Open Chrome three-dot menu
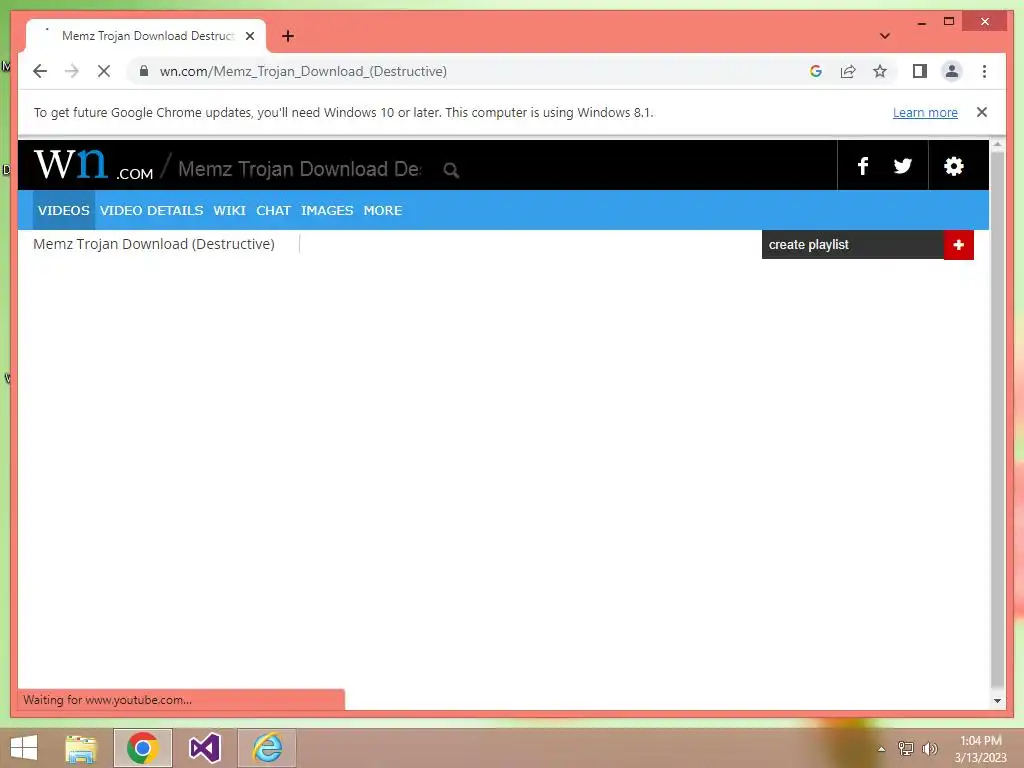The width and height of the screenshot is (1024, 768). [984, 71]
